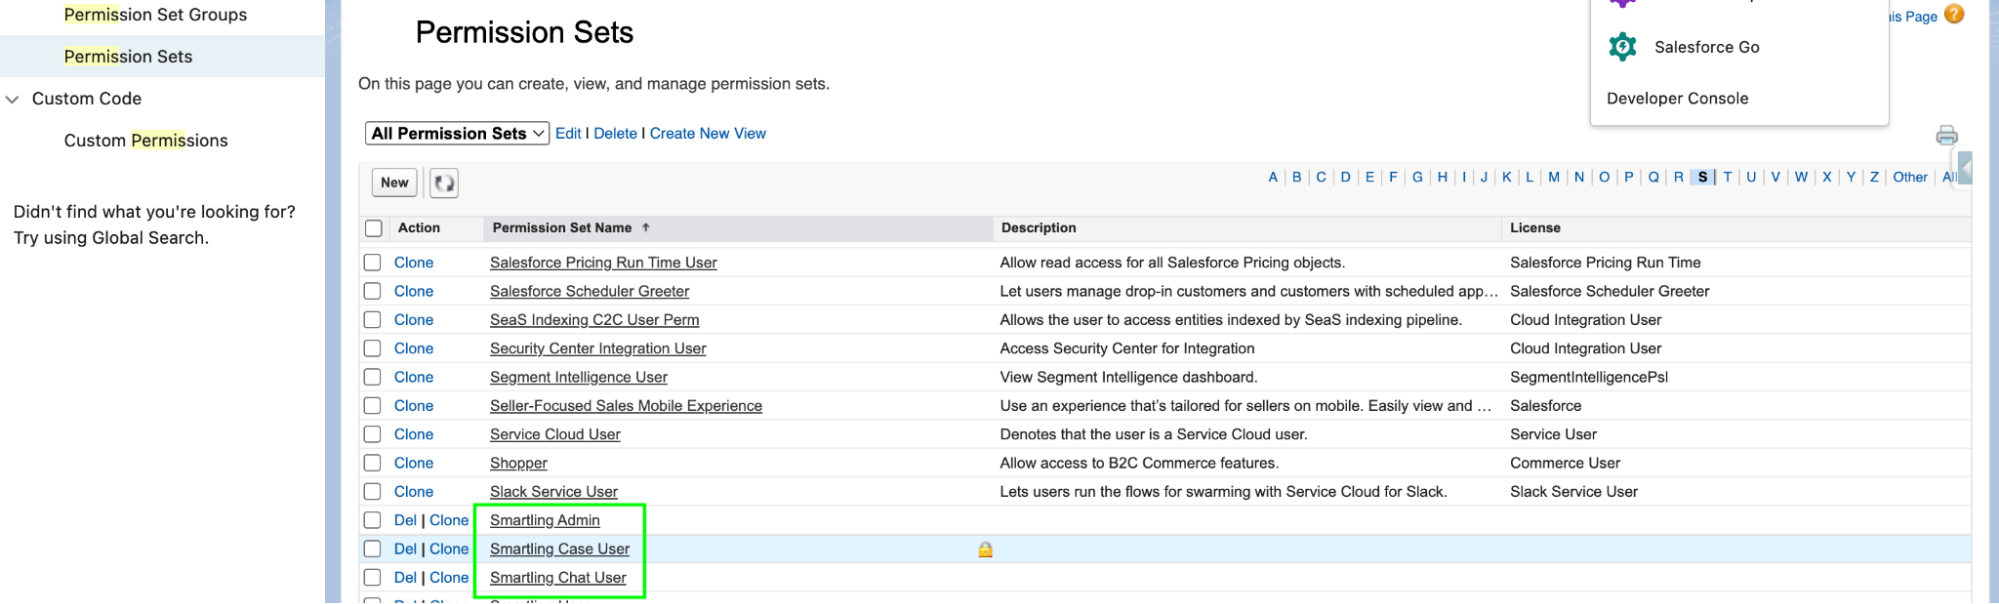
Task: Open Permission Set Groups in sidebar
Action: coord(155,15)
